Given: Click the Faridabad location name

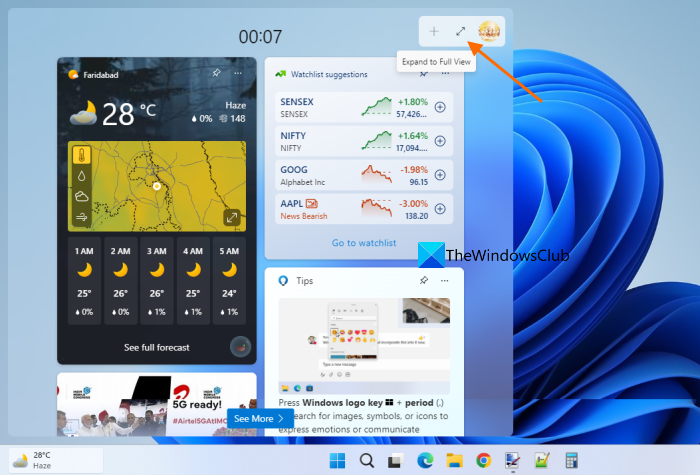Looking at the screenshot, I should point(100,75).
